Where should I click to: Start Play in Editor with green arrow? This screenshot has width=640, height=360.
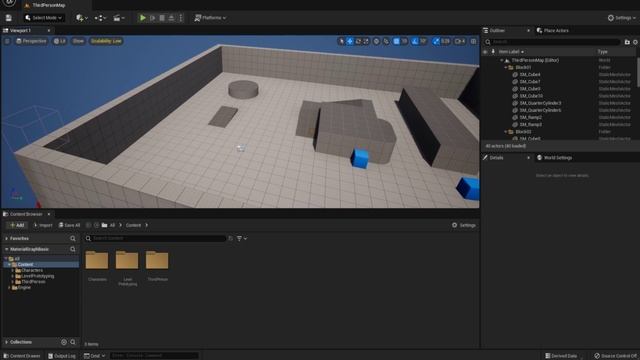pos(142,18)
